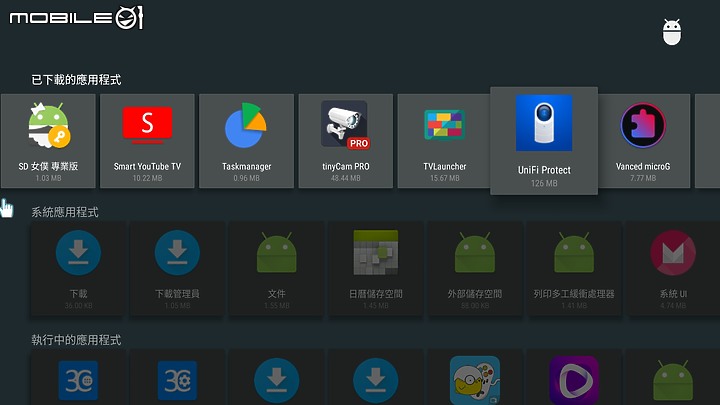Click the 已下載的應用程式 section heading
Viewport: 720px width, 405px height.
tap(76, 80)
